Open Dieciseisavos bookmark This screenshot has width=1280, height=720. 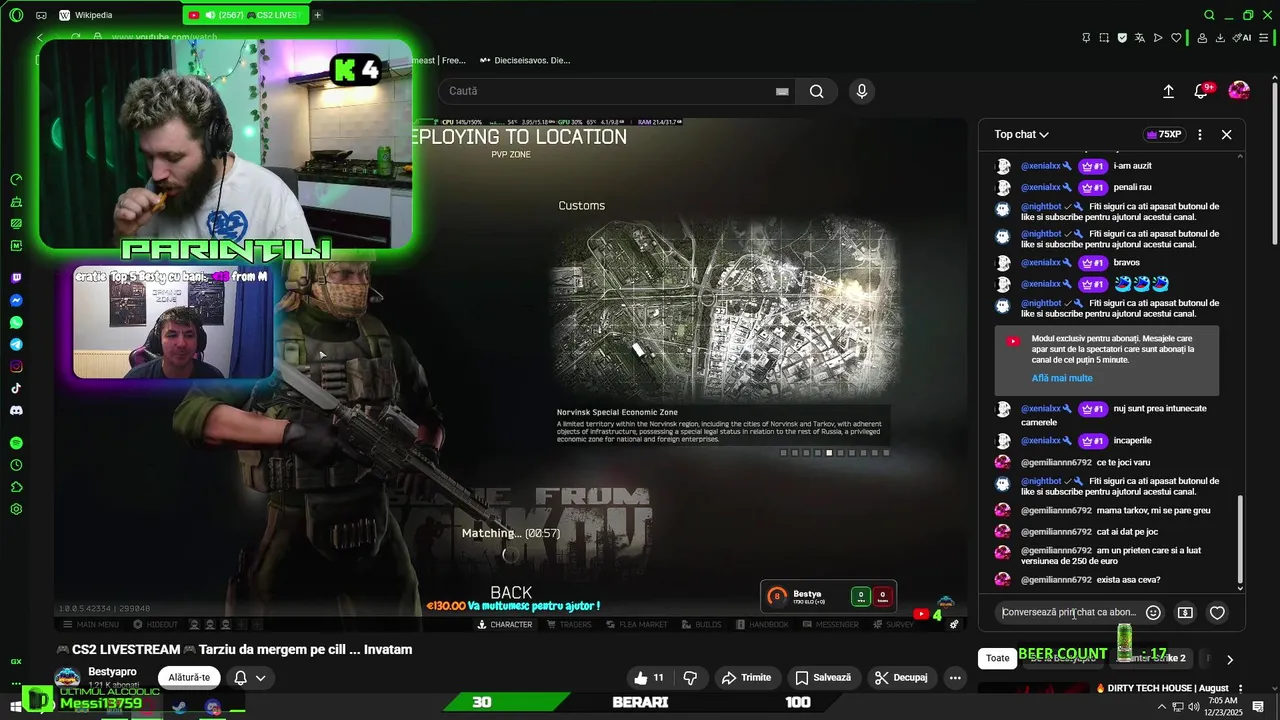[525, 60]
